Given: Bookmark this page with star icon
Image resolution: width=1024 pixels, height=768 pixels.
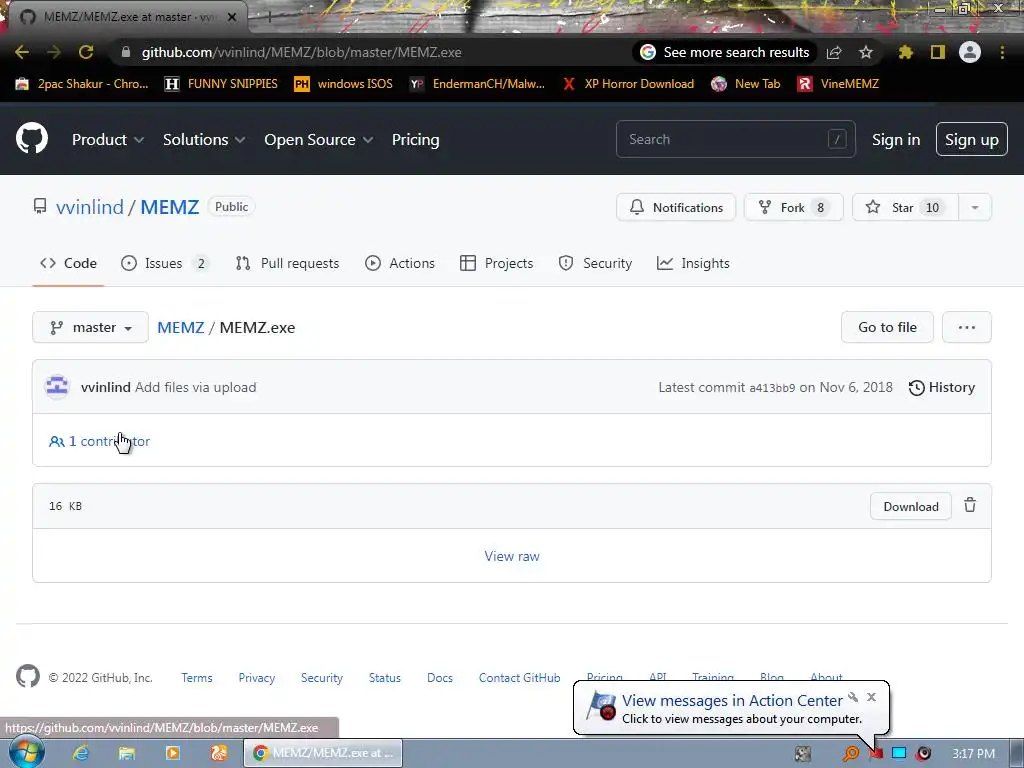Looking at the screenshot, I should tap(866, 52).
